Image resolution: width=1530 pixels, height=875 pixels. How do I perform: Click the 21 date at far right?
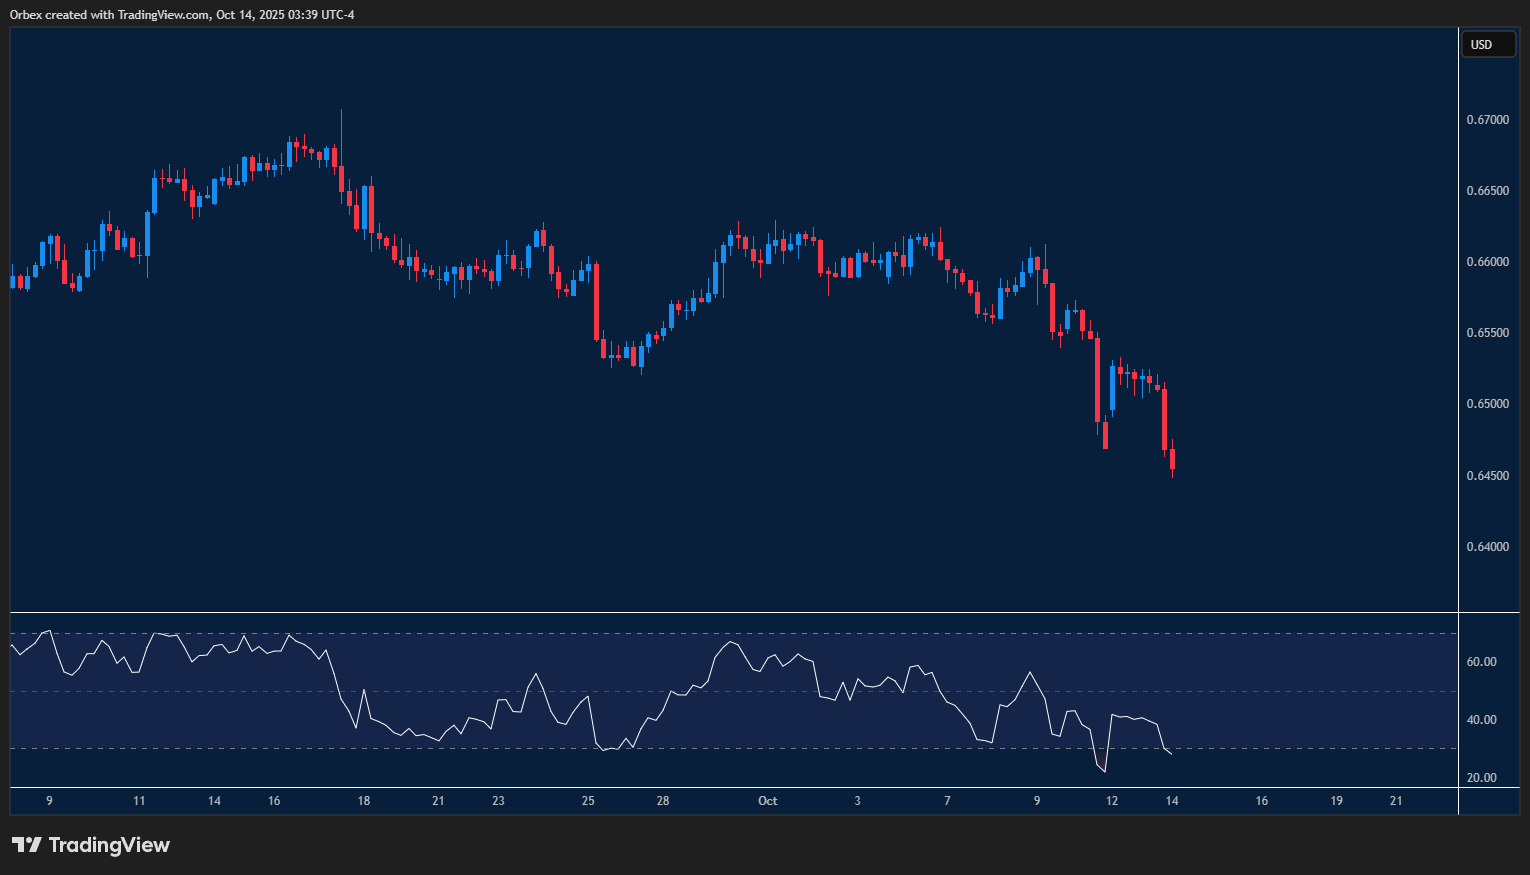coord(1396,801)
